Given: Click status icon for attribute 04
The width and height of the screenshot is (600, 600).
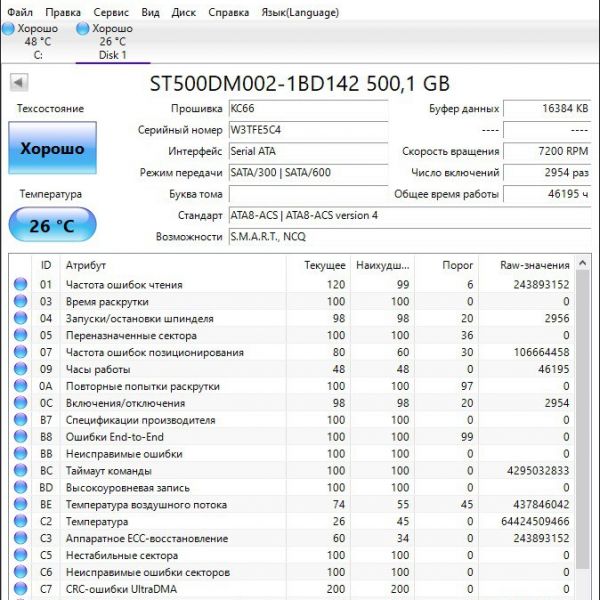Looking at the screenshot, I should tap(20, 318).
